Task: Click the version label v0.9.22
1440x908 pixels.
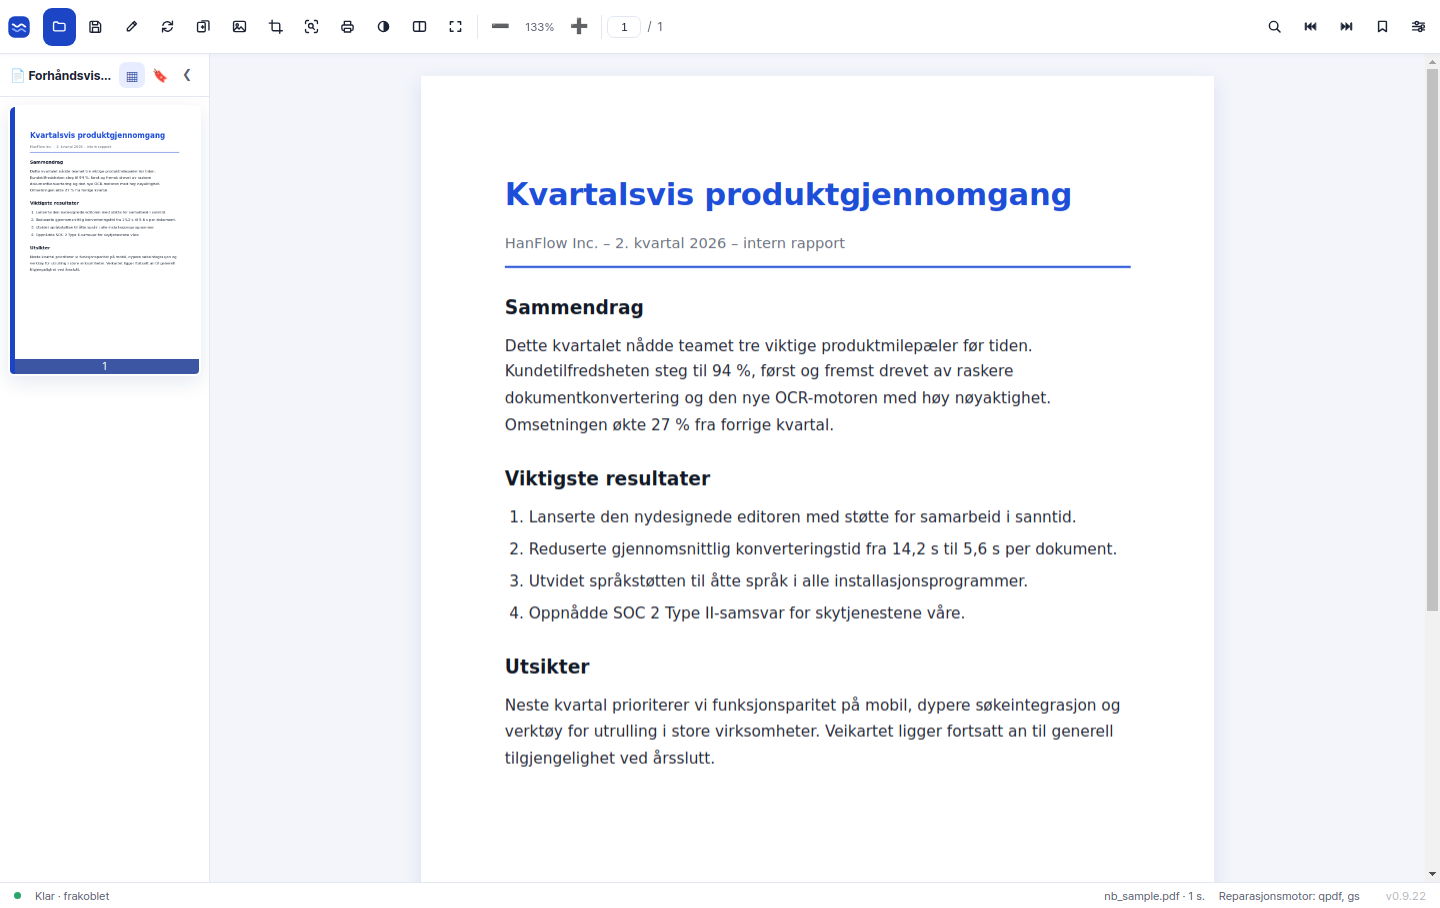Action: point(1405,896)
